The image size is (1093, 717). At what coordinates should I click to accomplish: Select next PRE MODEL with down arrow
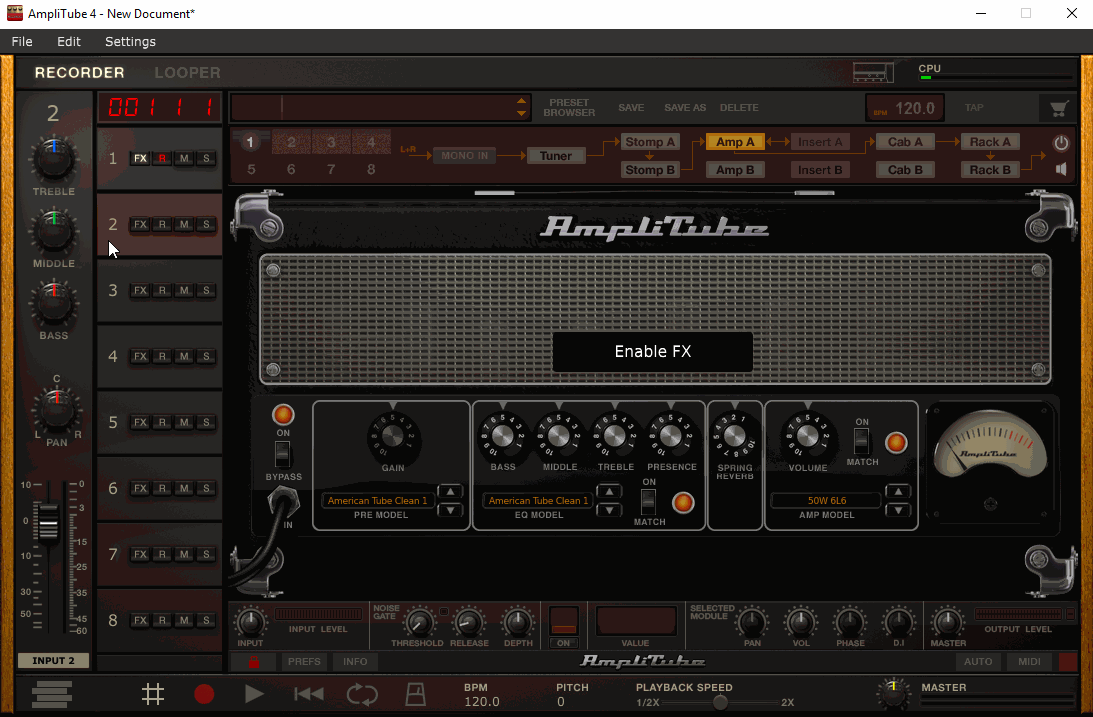coord(451,510)
